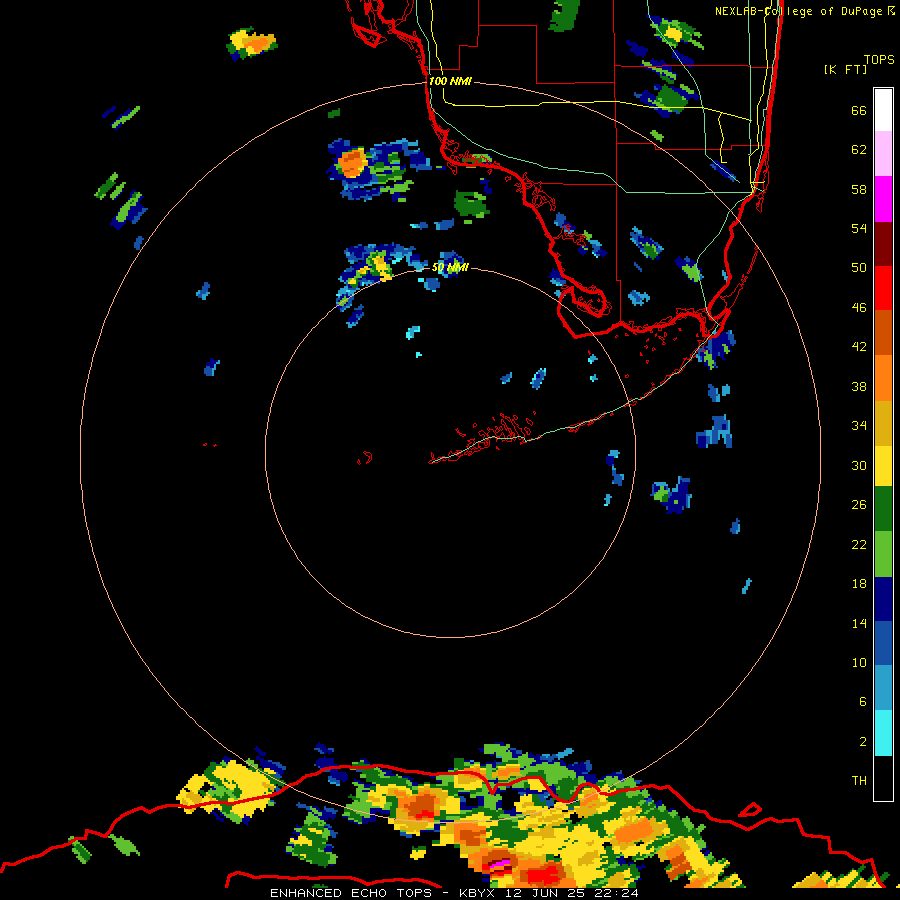This screenshot has height=900, width=900.
Task: Click the TH threshold label
Action: pos(859,781)
